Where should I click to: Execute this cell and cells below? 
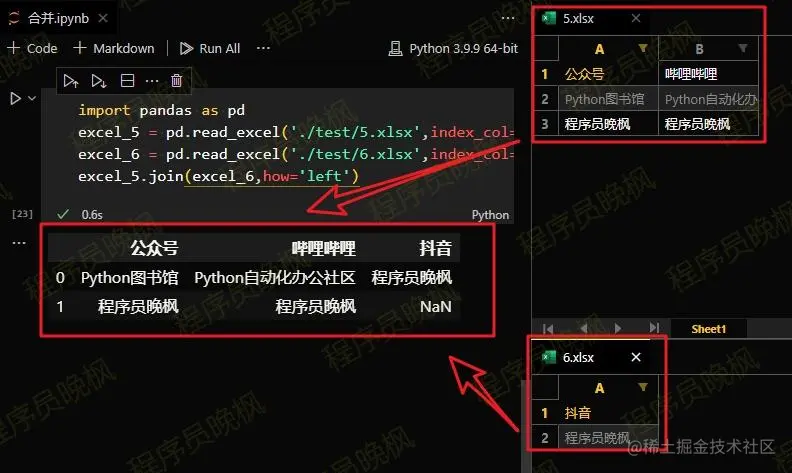98,81
